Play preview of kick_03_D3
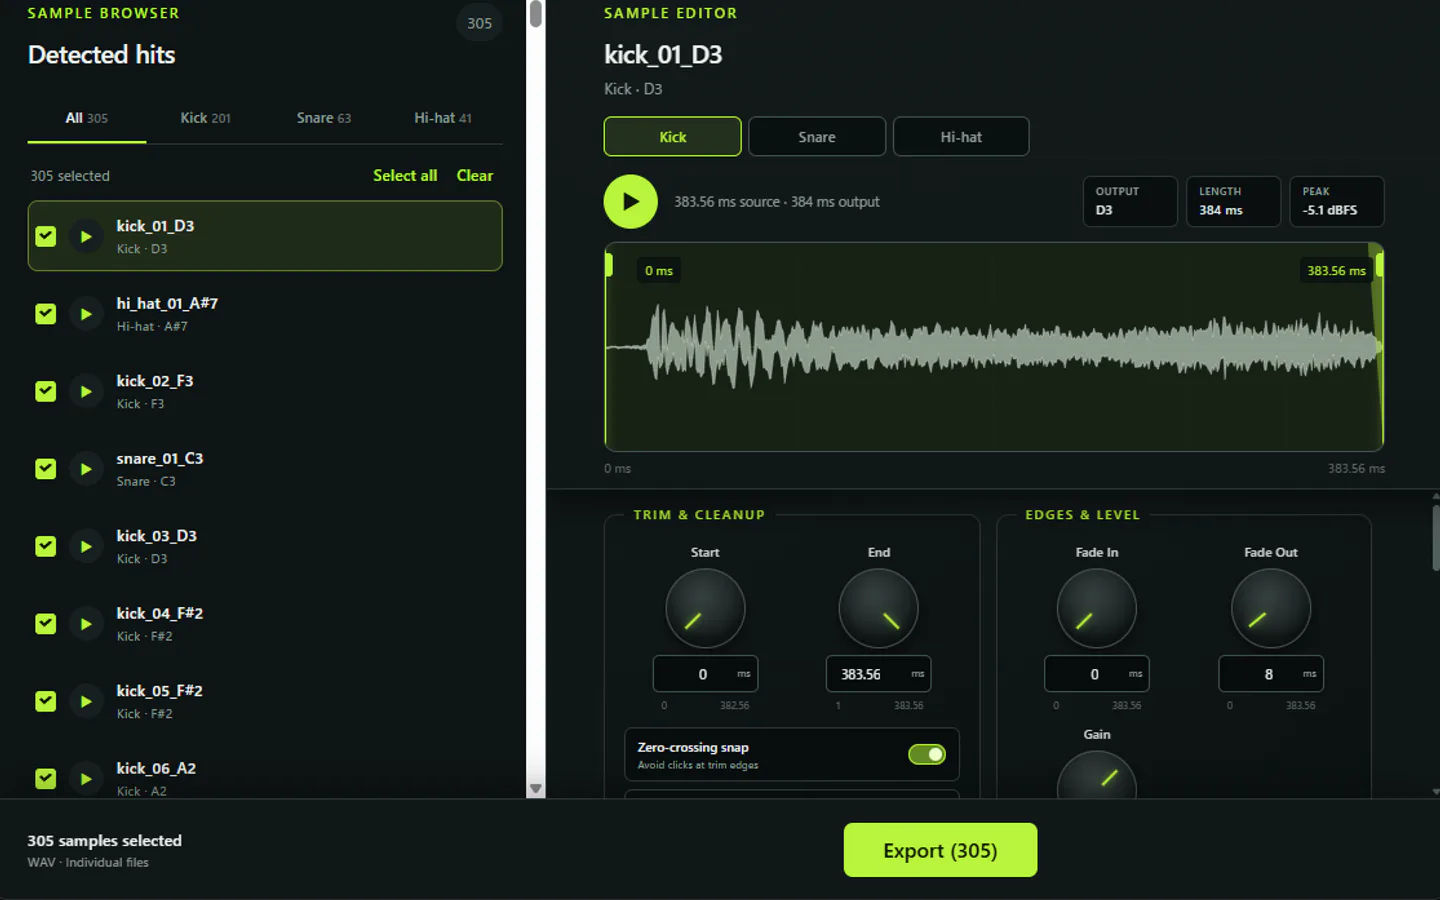1440x900 pixels. [x=86, y=547]
